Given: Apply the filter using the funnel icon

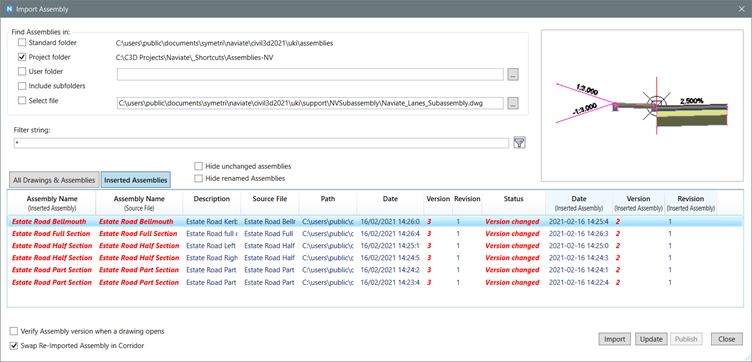Looking at the screenshot, I should click(x=519, y=142).
